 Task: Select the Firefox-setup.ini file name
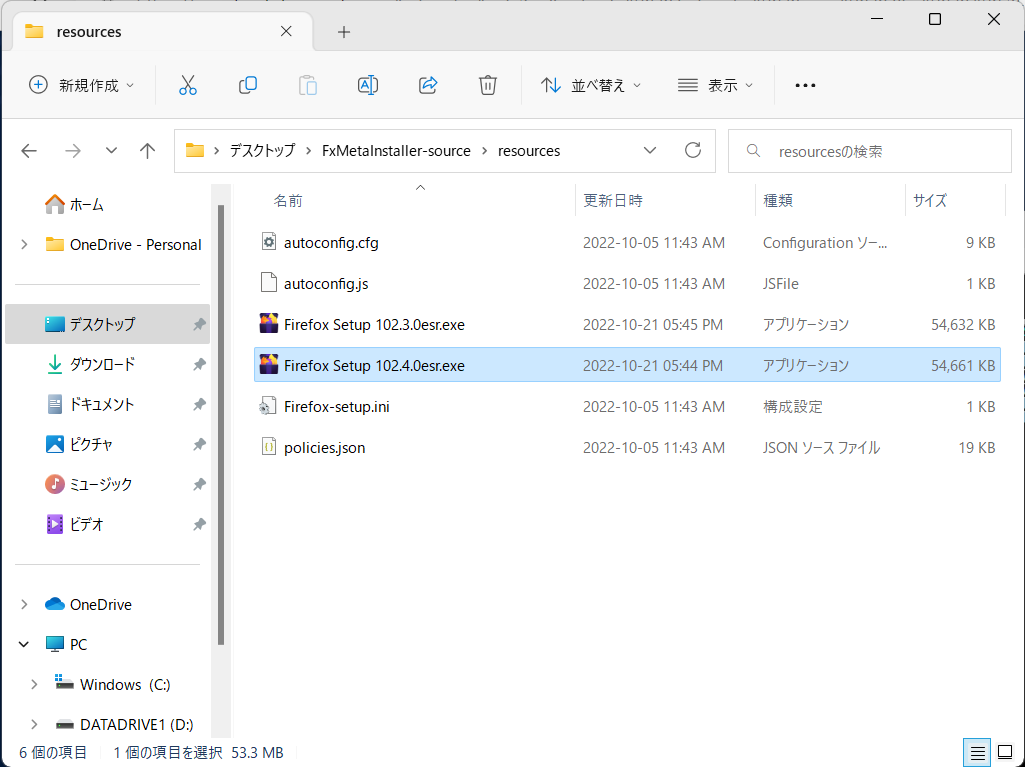click(x=337, y=407)
